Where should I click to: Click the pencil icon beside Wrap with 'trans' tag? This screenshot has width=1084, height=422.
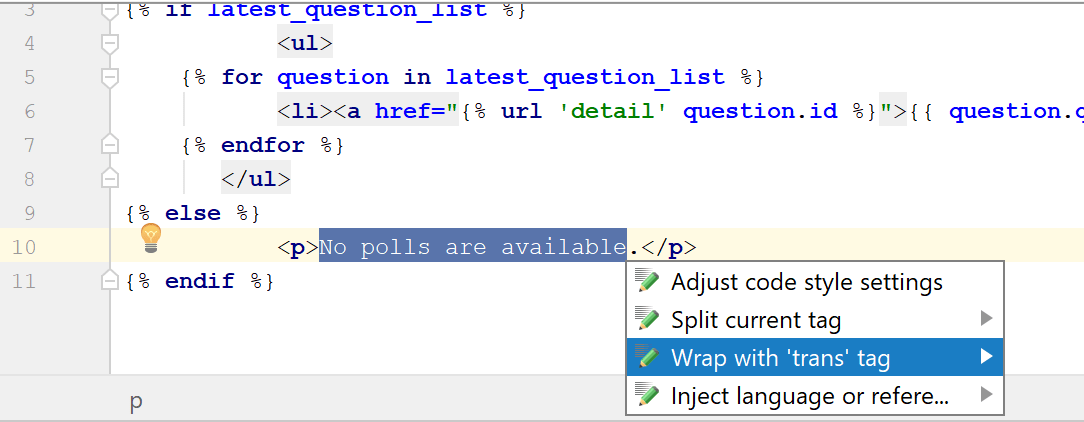pos(648,358)
